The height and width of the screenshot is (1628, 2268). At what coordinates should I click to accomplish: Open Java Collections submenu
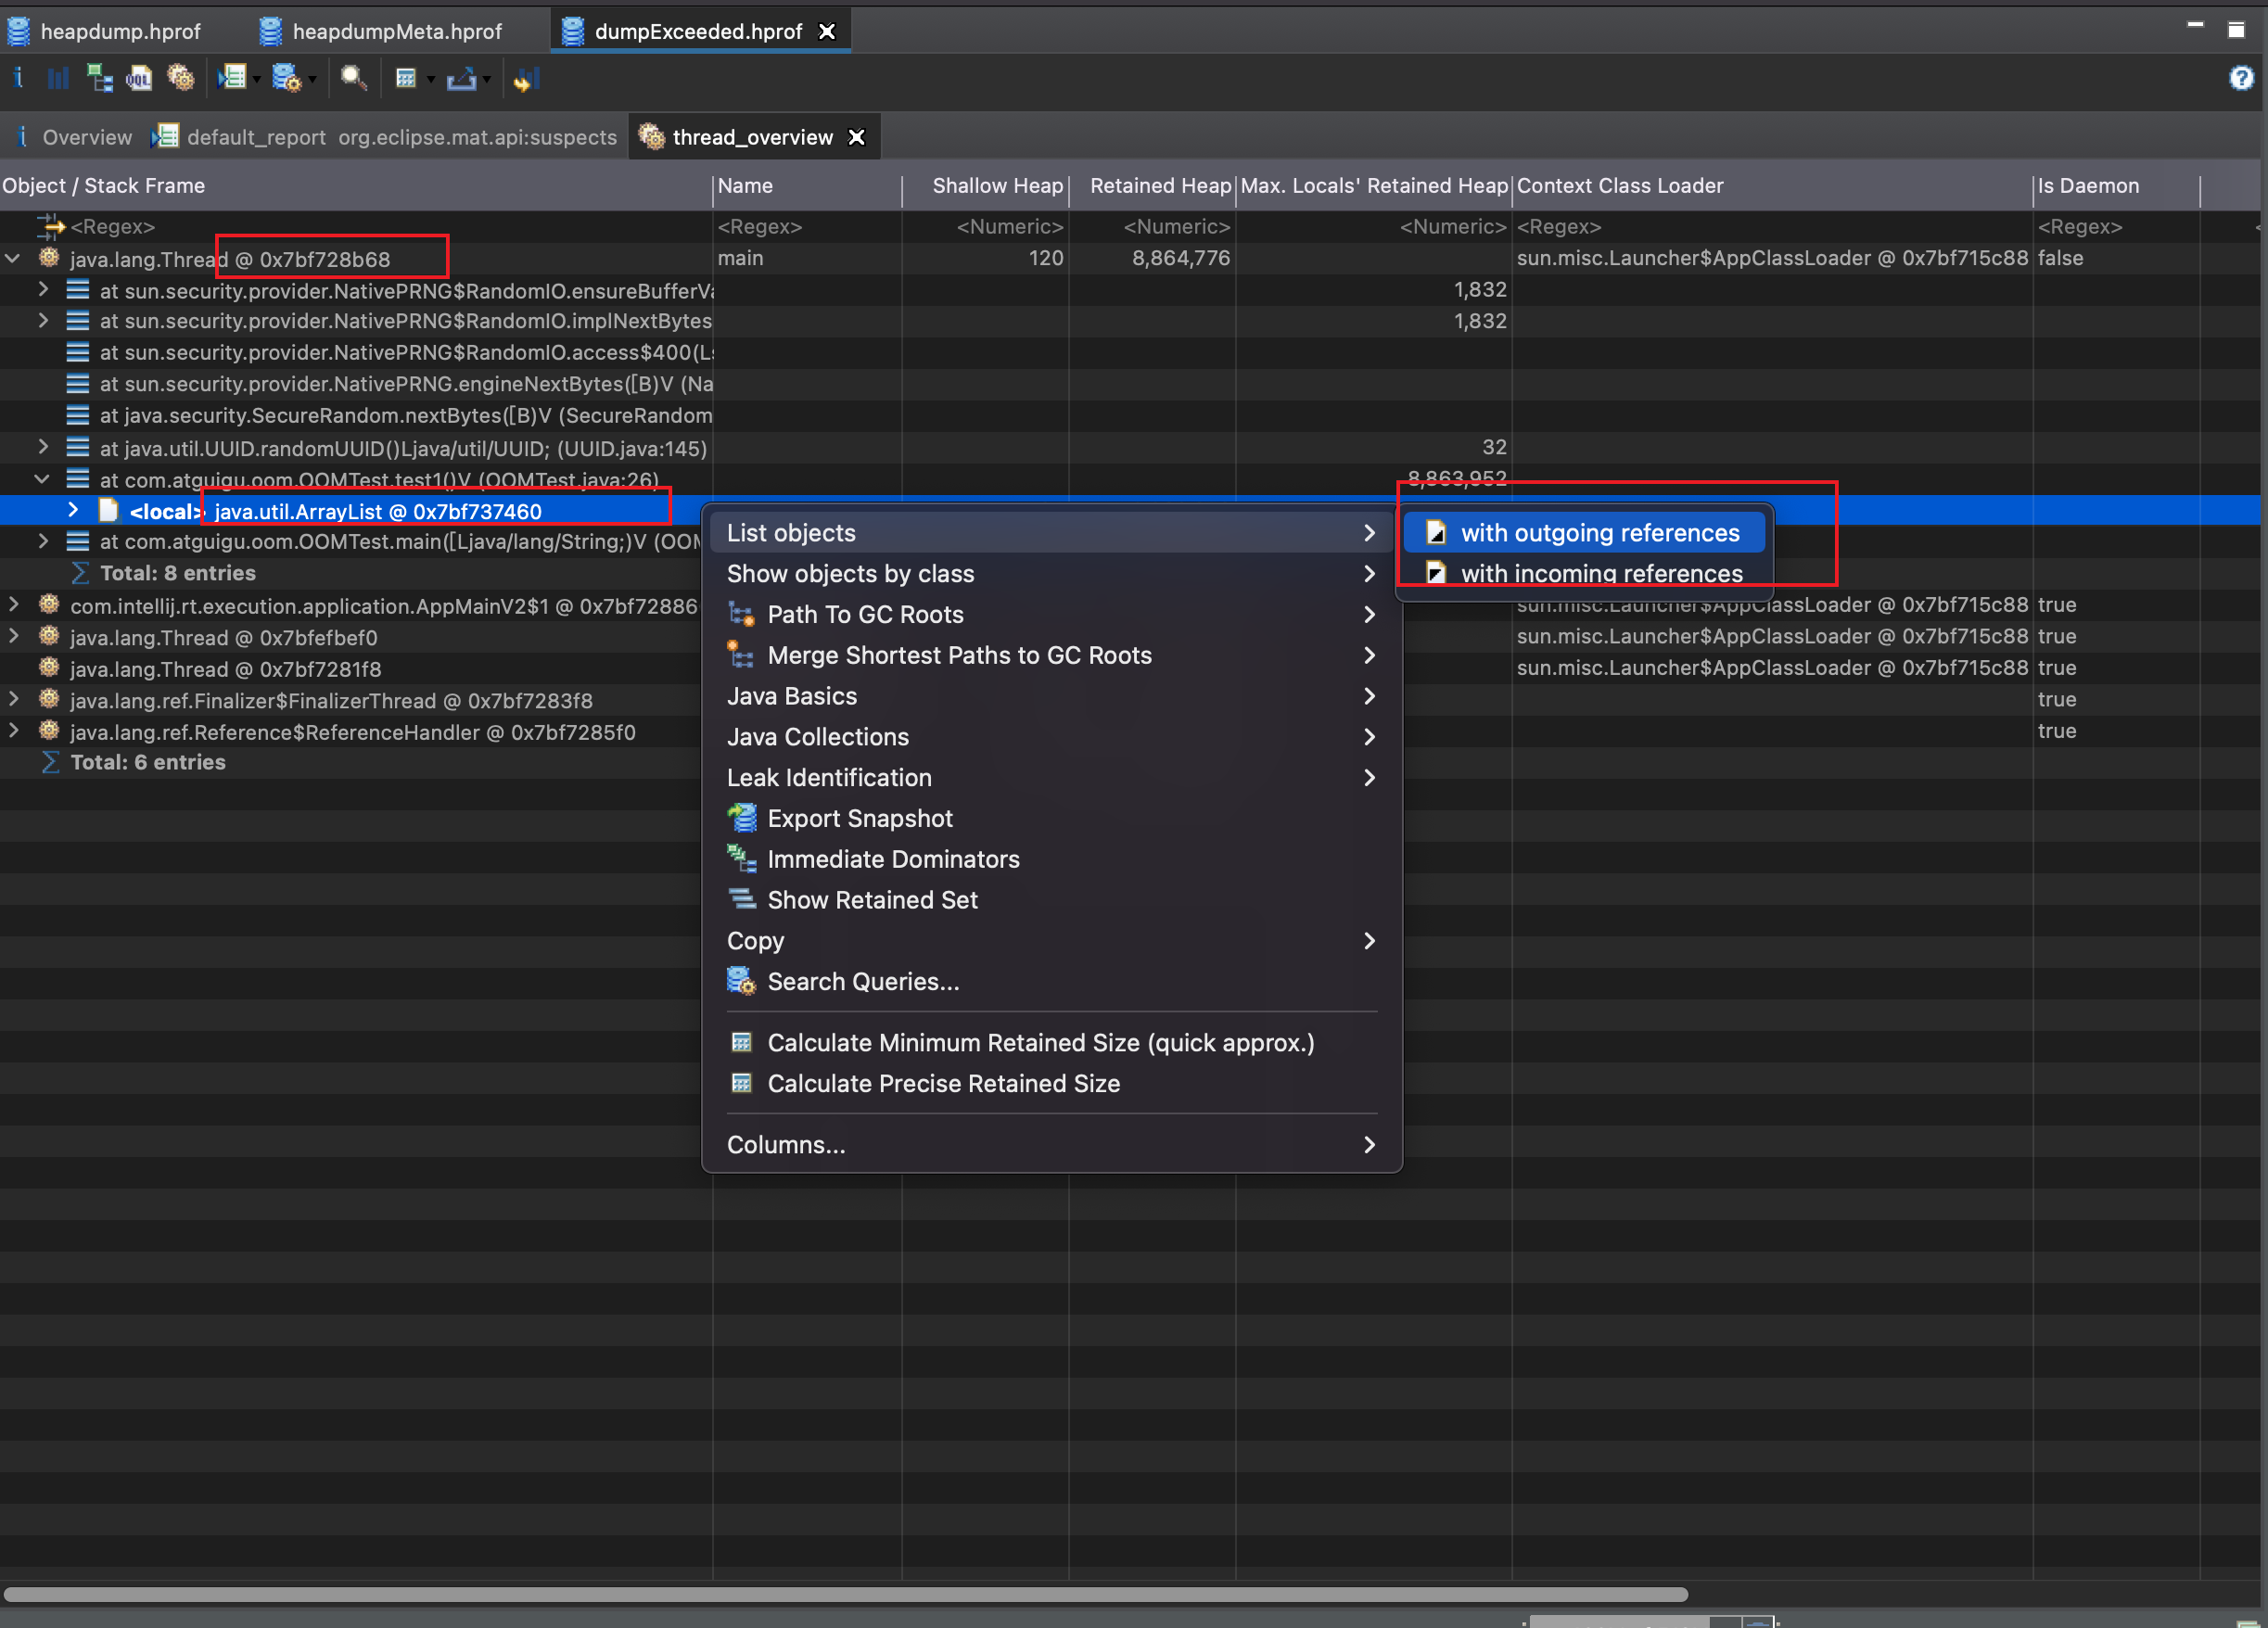click(x=1052, y=737)
